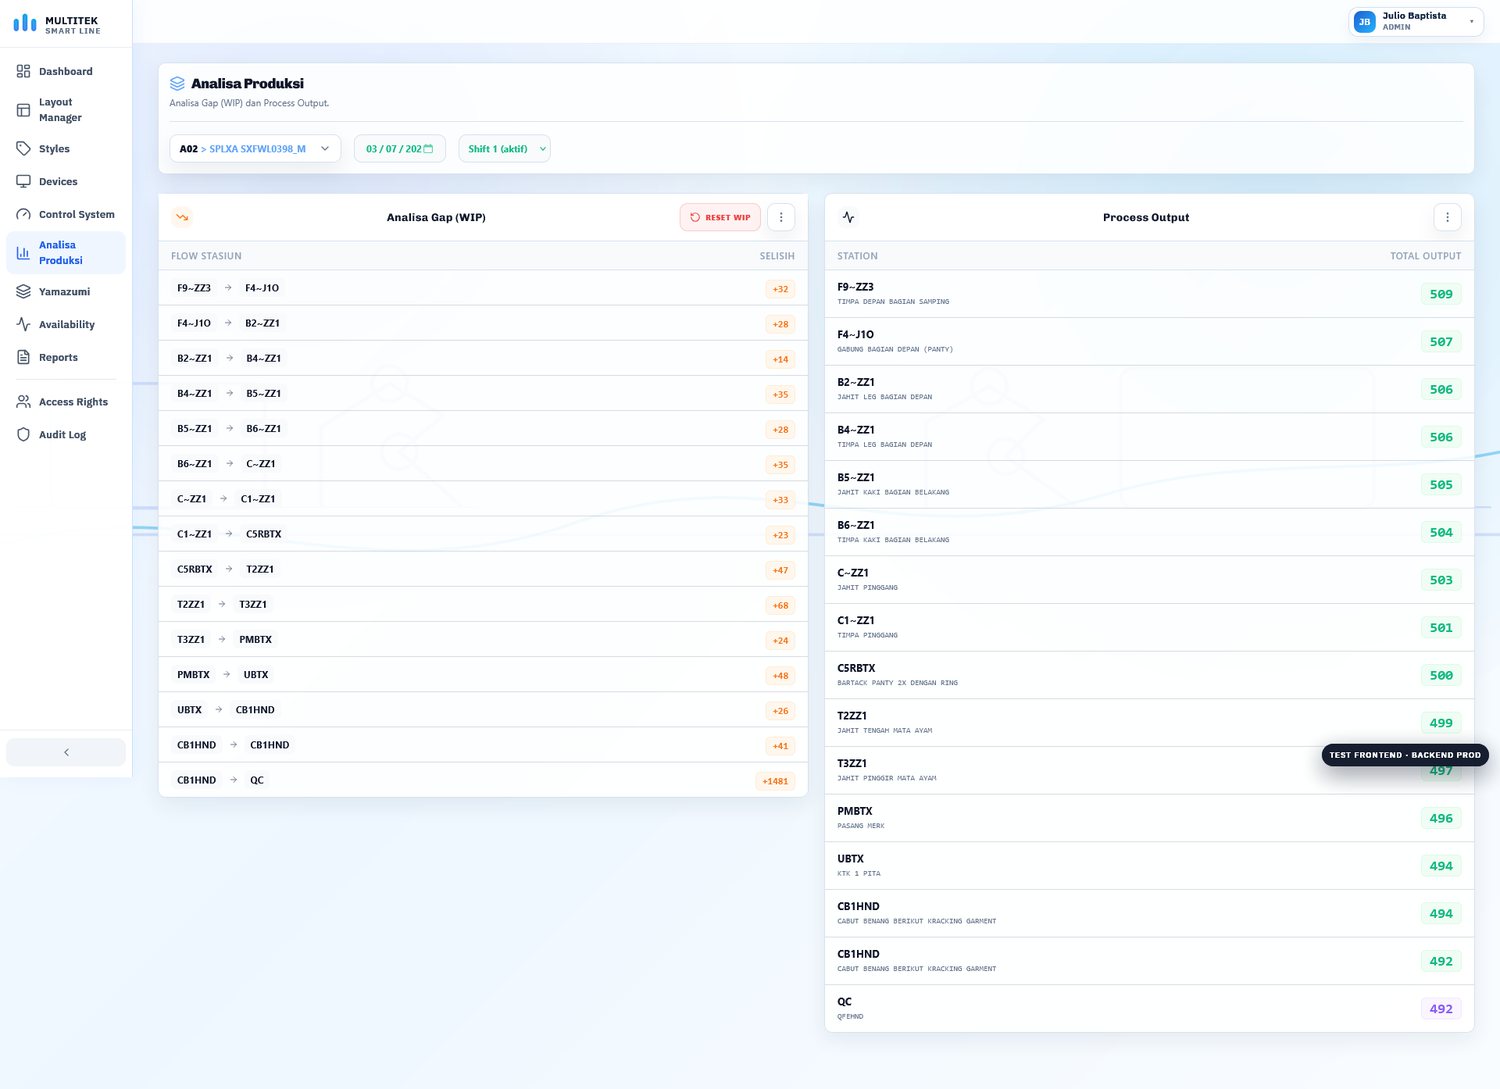1500x1089 pixels.
Task: Click the TOTAL OUTPUT column header
Action: coord(1425,256)
